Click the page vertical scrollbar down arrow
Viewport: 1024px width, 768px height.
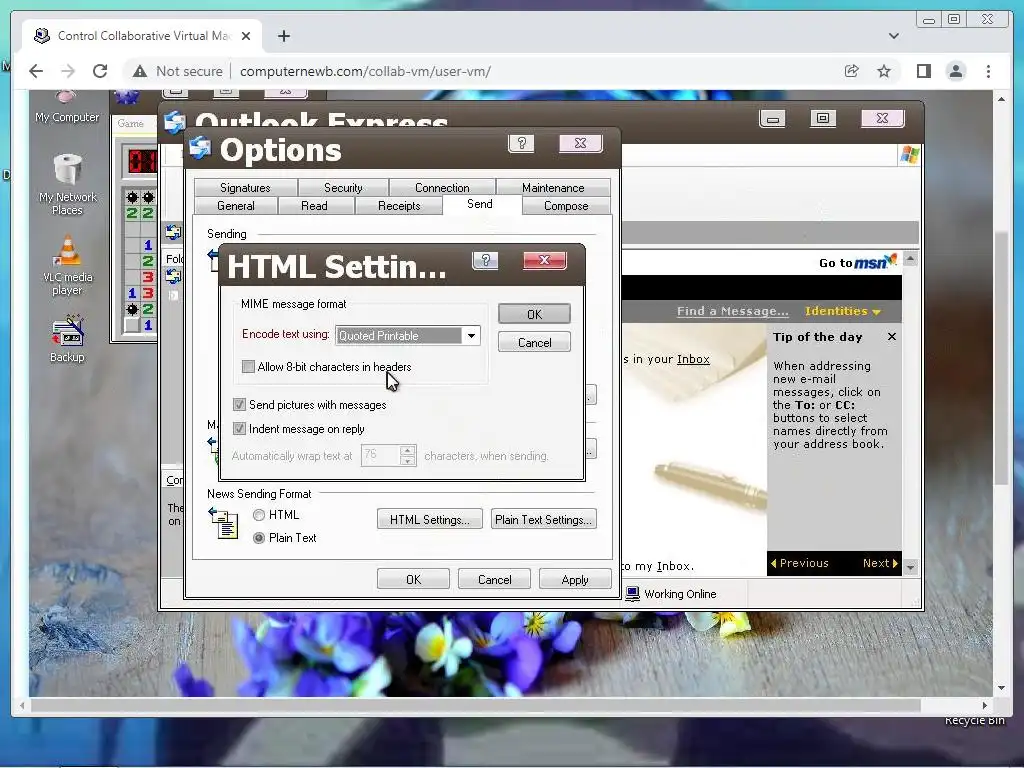click(1002, 688)
